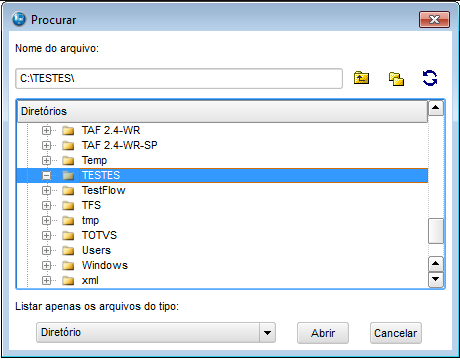
Task: Click Temp folder icon
Action: [68, 160]
